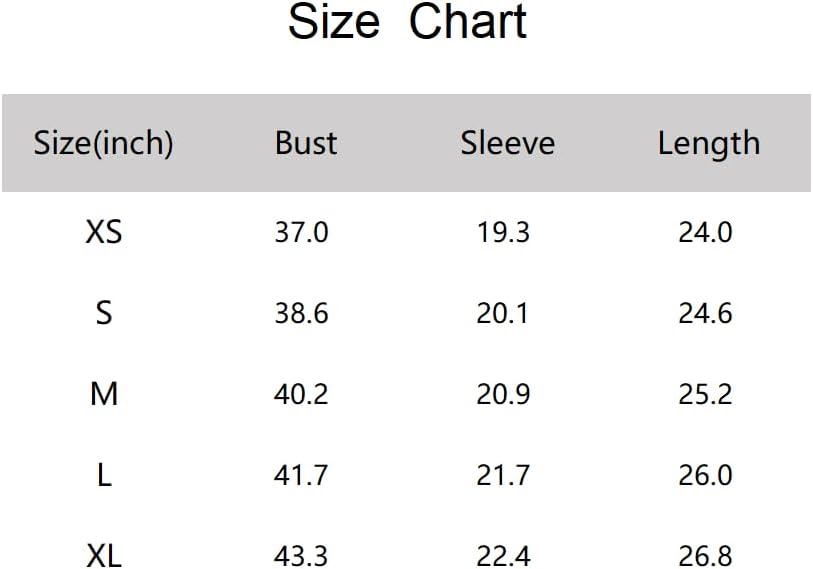Click the Length column header

[x=708, y=144]
